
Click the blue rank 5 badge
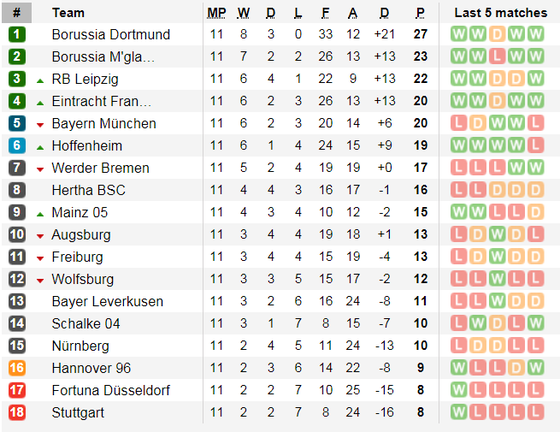click(x=17, y=124)
